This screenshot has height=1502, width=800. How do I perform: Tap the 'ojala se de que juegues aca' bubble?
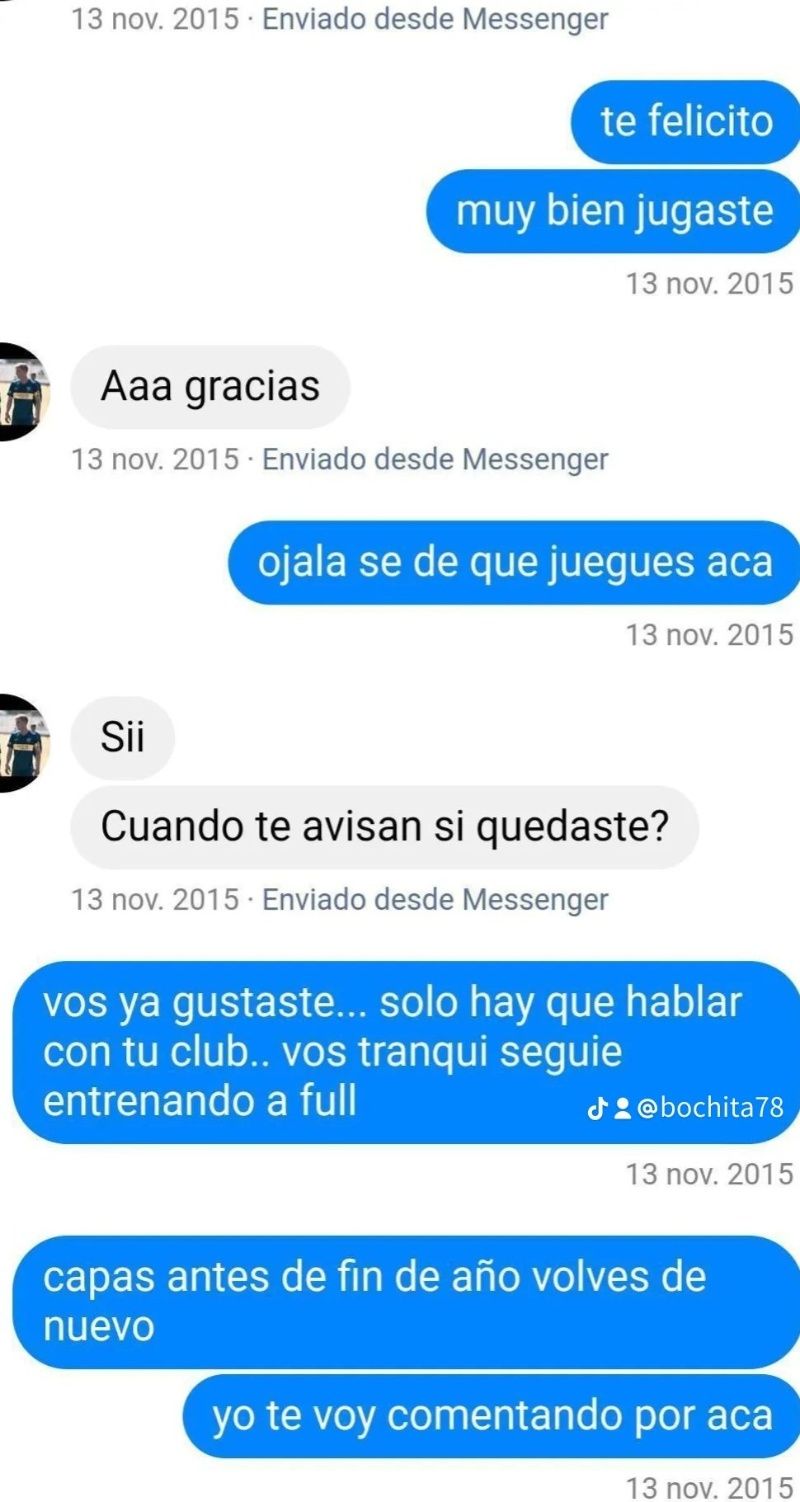coord(515,562)
